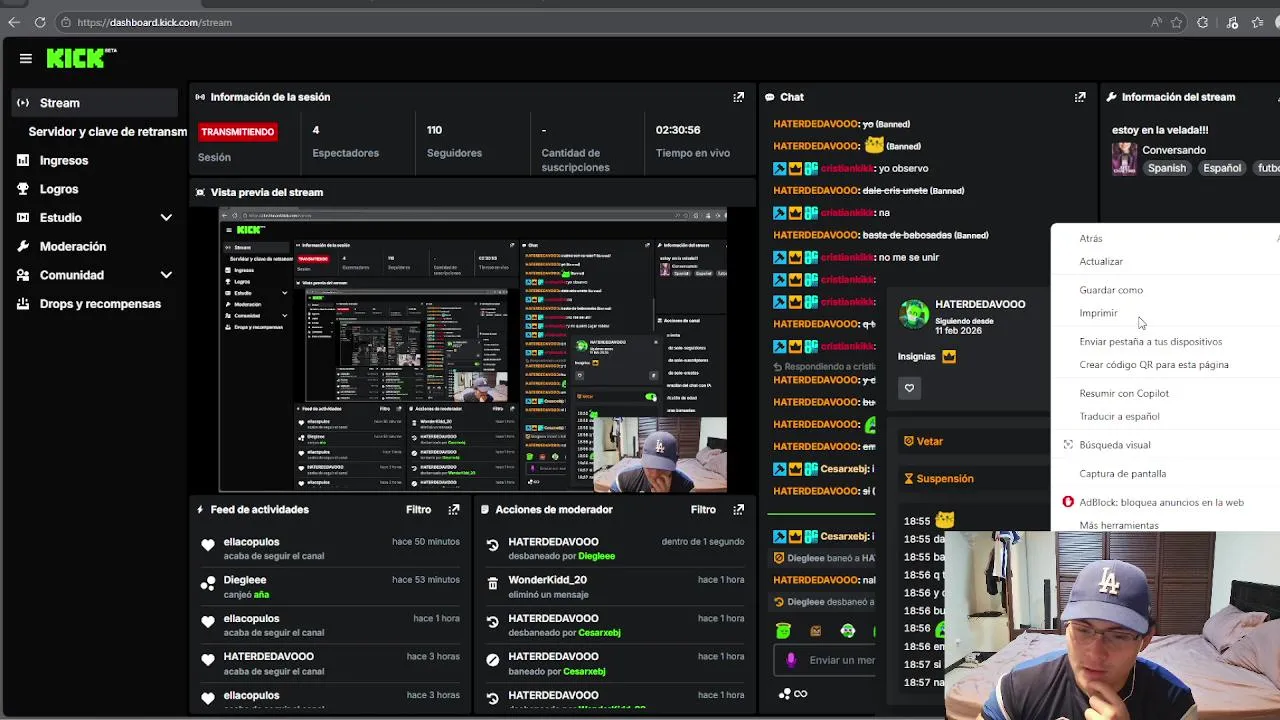Open the Moderación section
The height and width of the screenshot is (720, 1280).
pyautogui.click(x=73, y=246)
